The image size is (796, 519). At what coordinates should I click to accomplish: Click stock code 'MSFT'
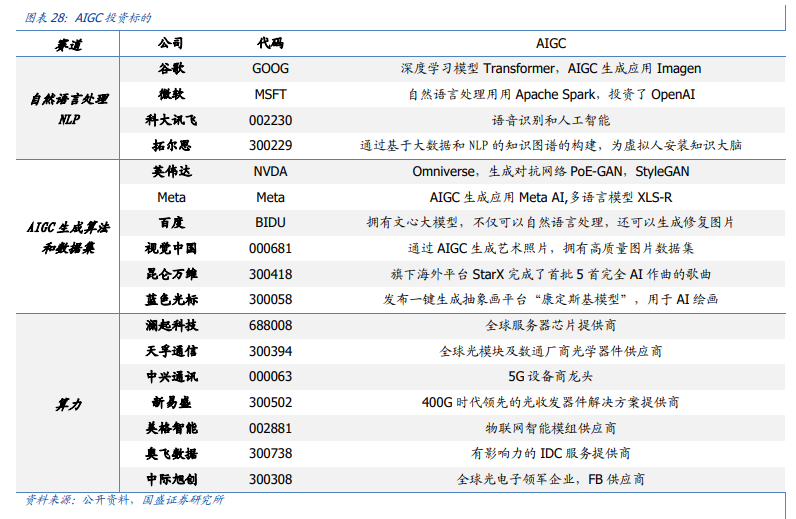click(x=270, y=94)
